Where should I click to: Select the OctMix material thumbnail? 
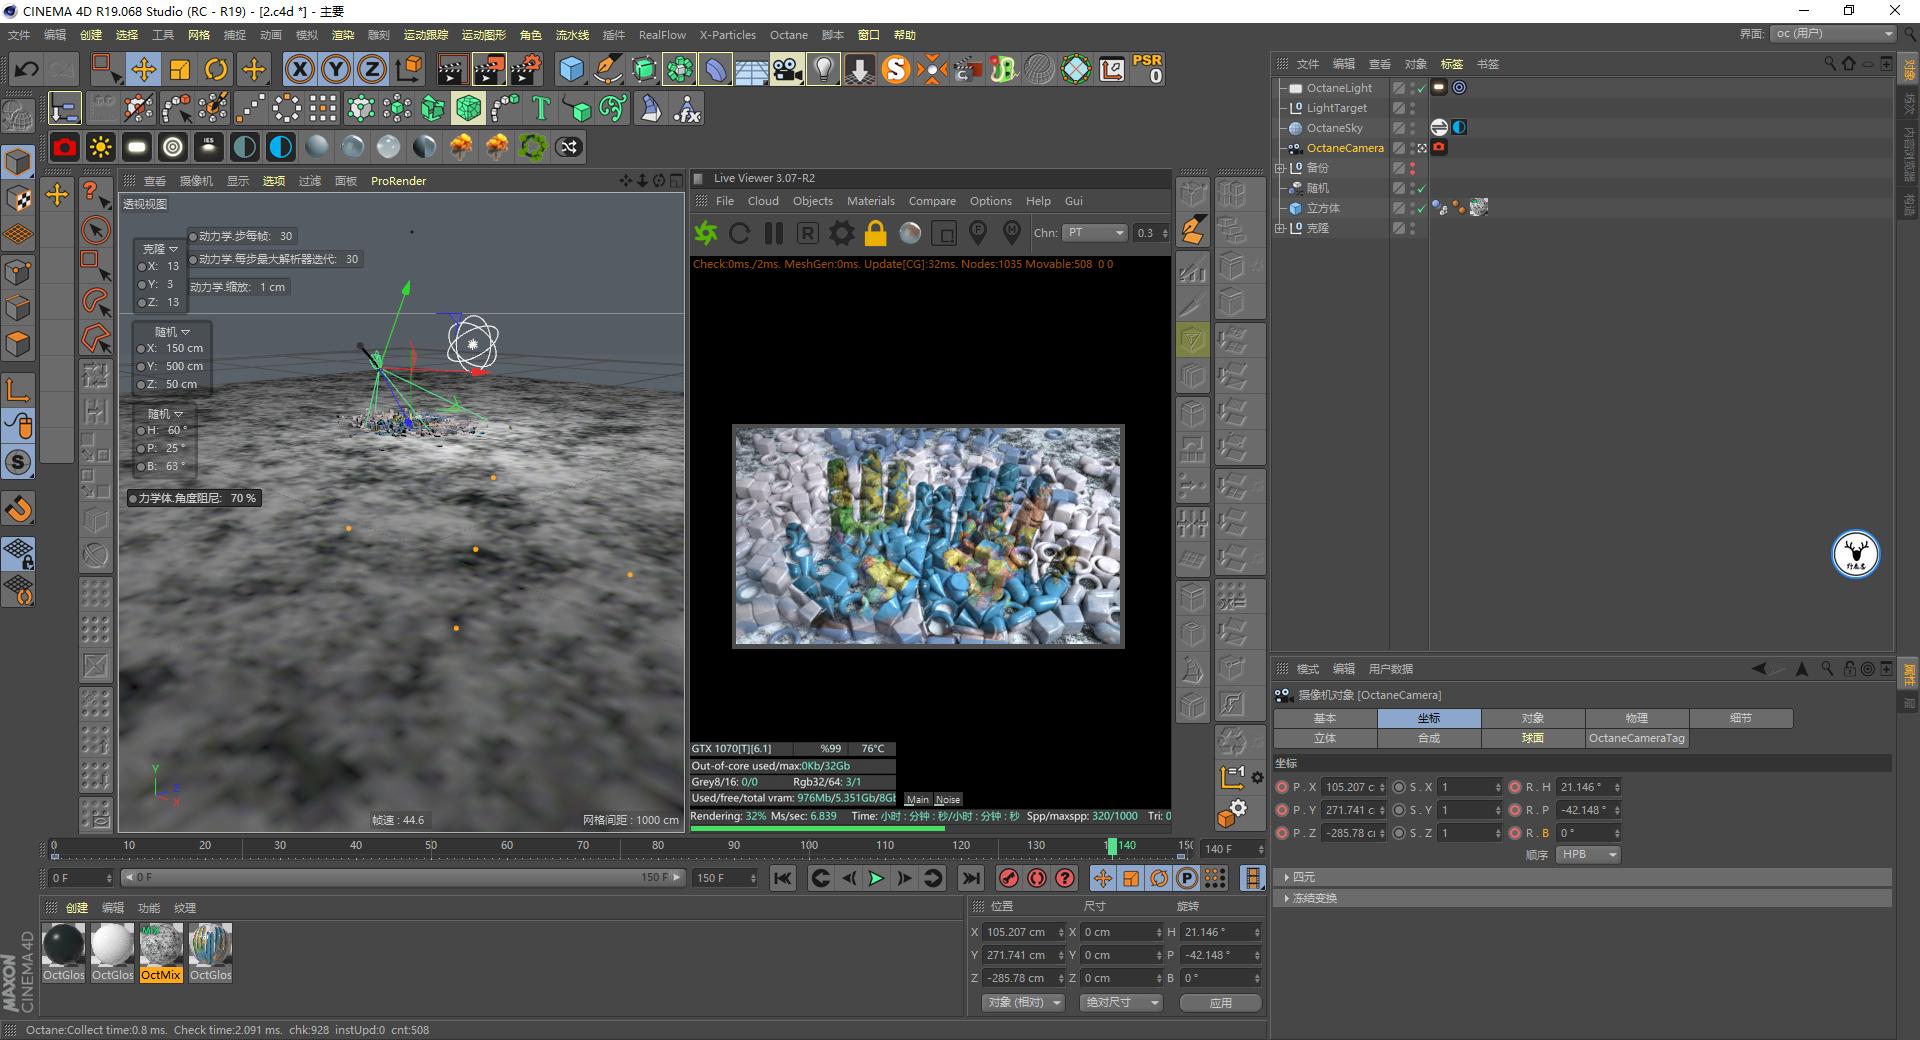point(160,945)
